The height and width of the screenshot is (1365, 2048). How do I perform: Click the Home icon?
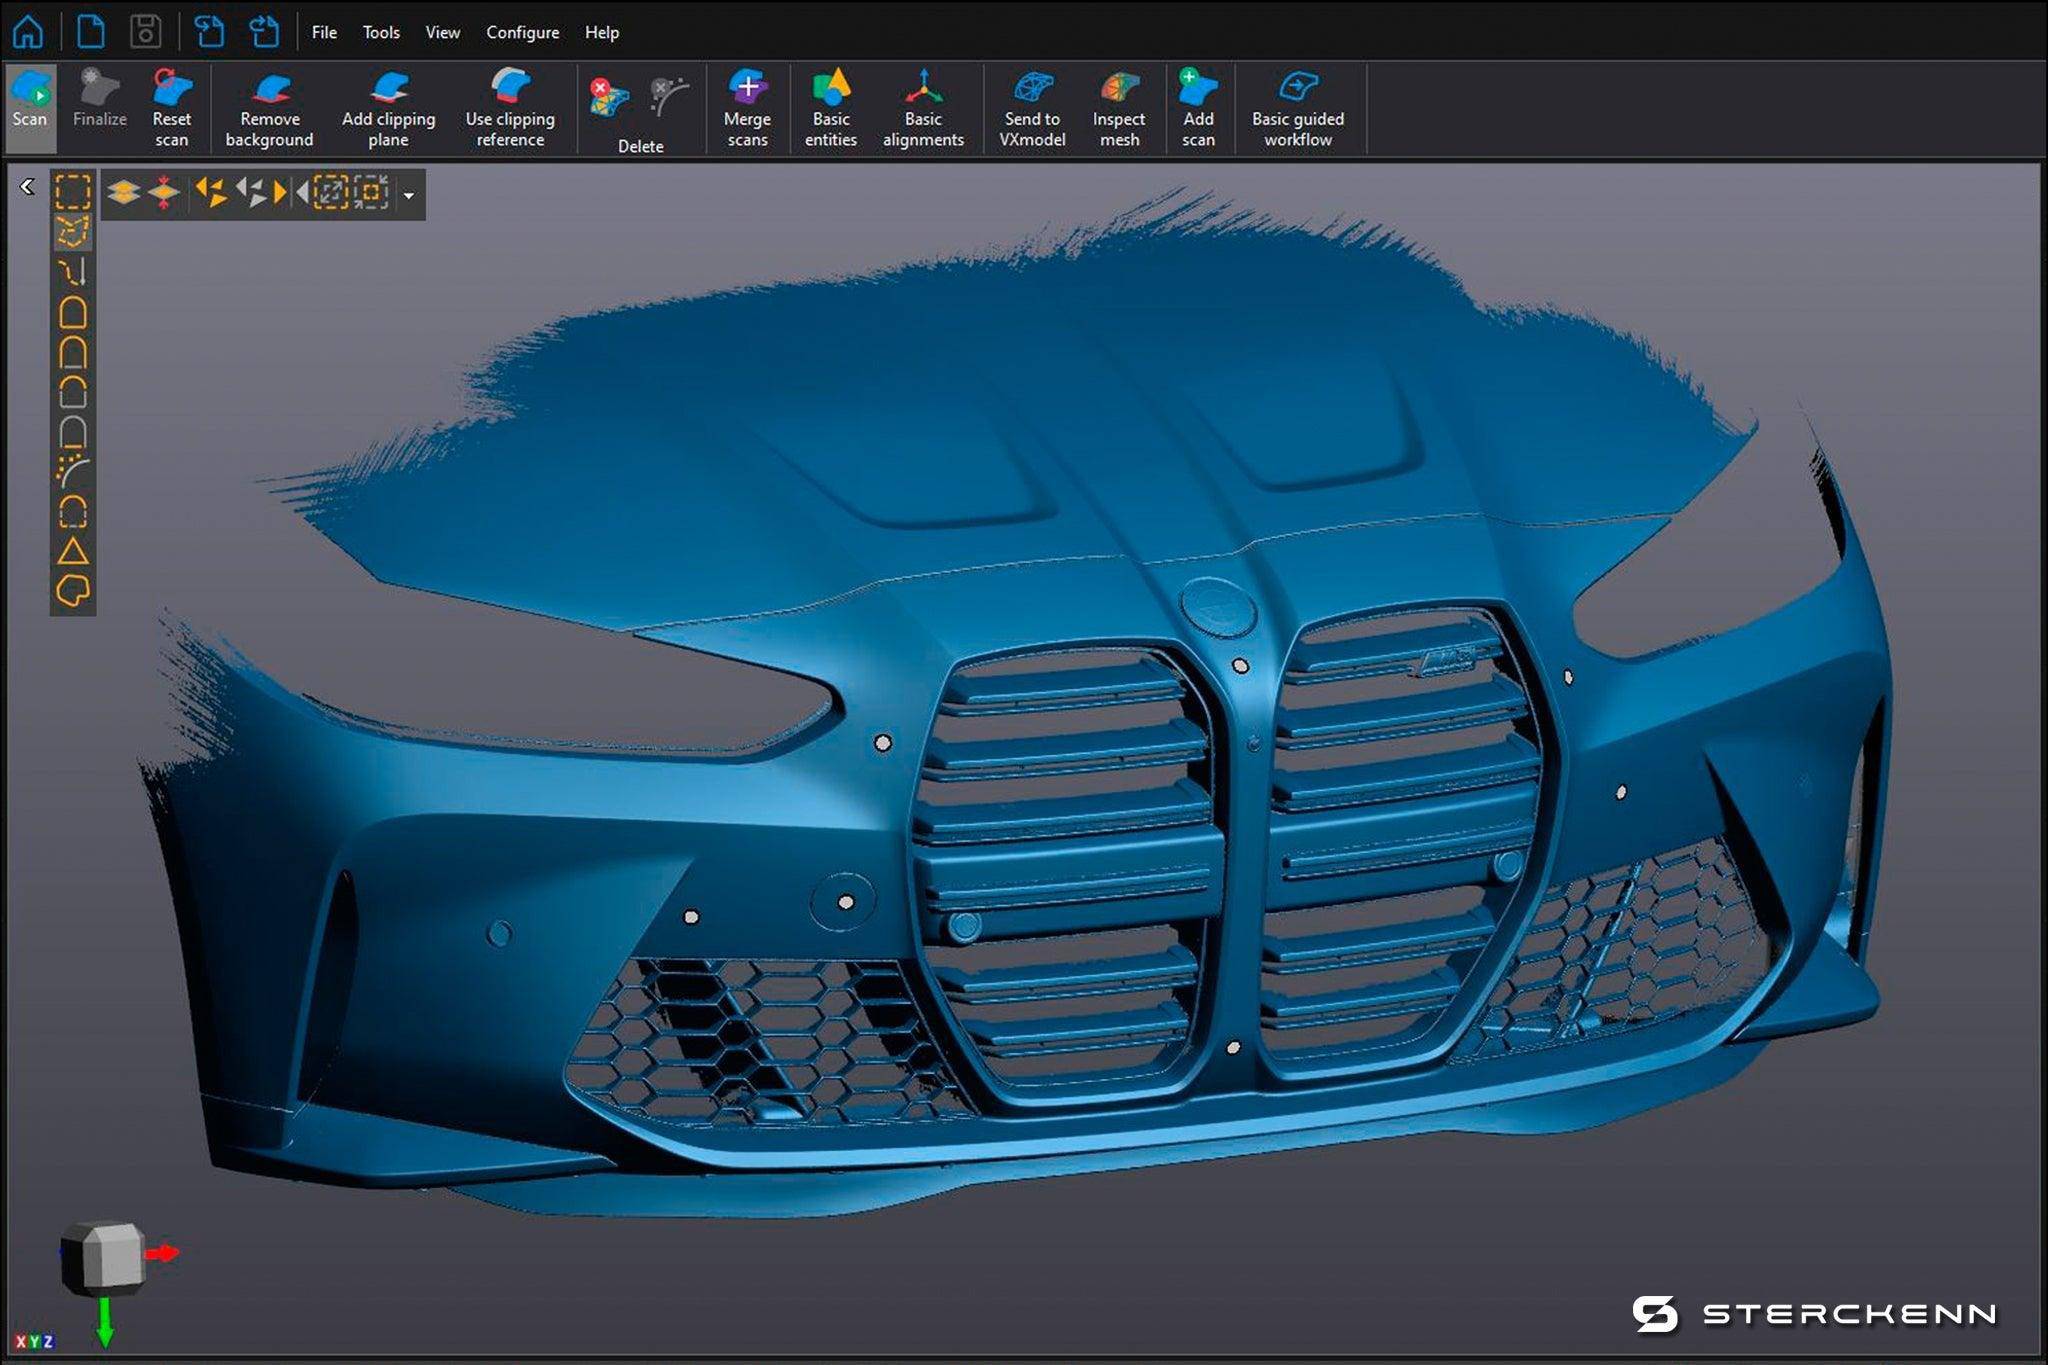pos(28,32)
